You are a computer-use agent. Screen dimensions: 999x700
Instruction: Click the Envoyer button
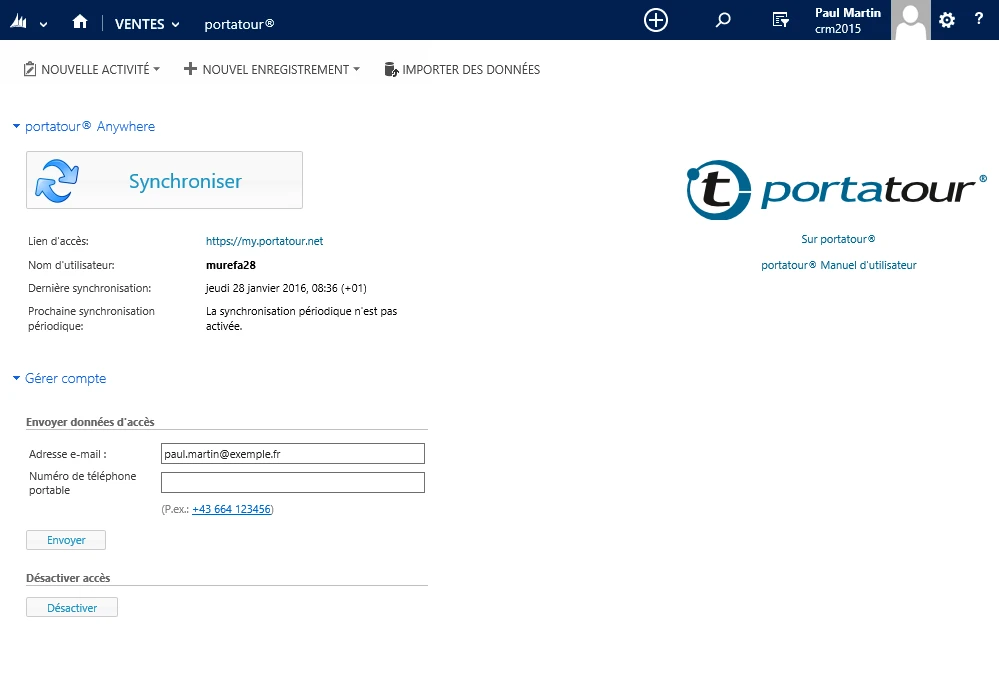click(x=66, y=540)
